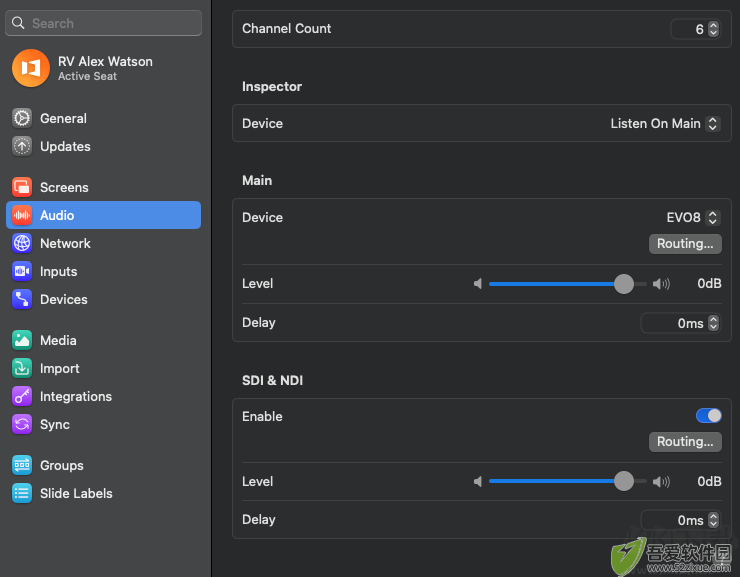This screenshot has width=740, height=577.
Task: Adjust the Channel Count stepper arrows
Action: coord(713,29)
